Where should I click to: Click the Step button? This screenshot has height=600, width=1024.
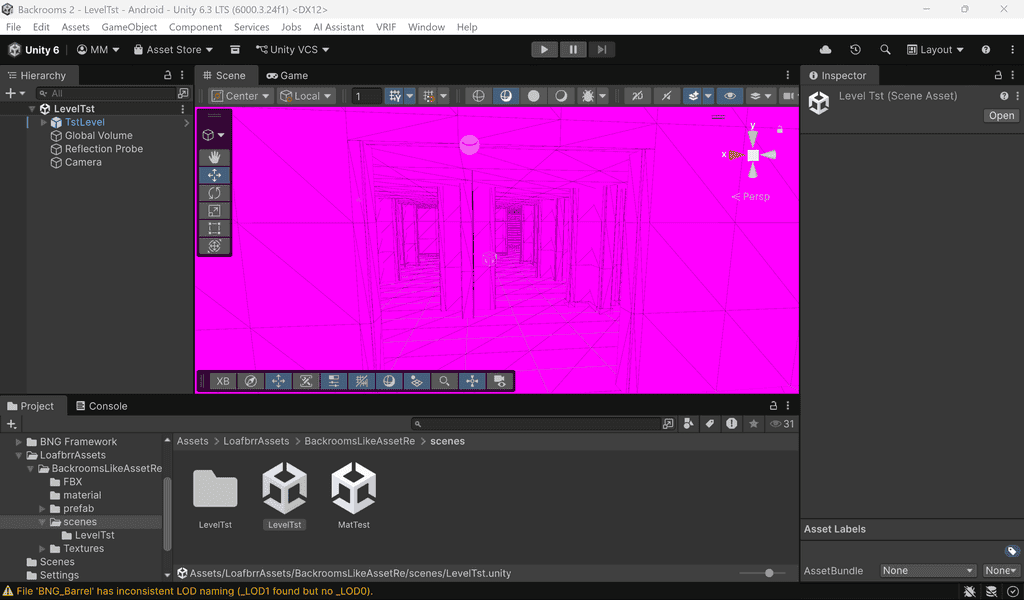(x=601, y=50)
